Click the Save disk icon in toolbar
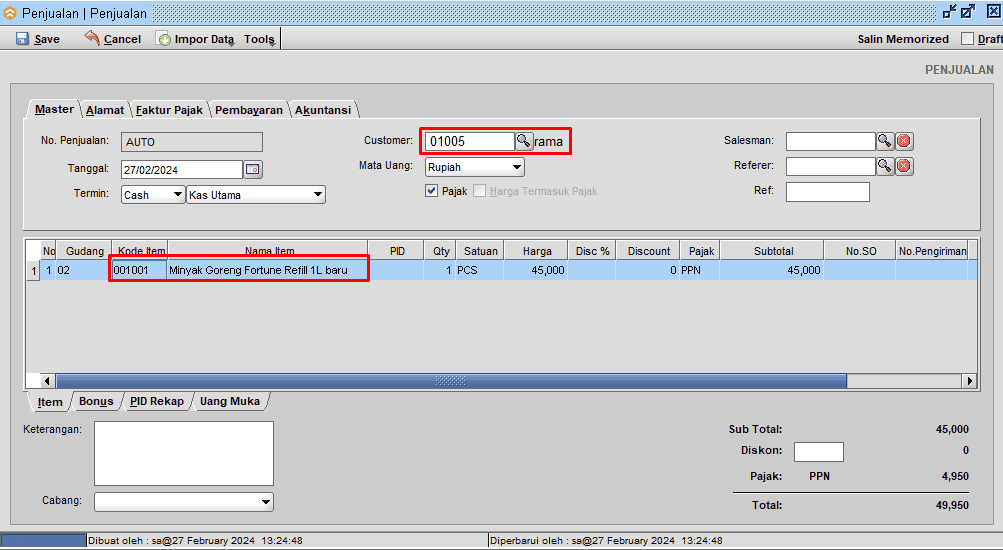Image resolution: width=1003 pixels, height=550 pixels. 22,39
